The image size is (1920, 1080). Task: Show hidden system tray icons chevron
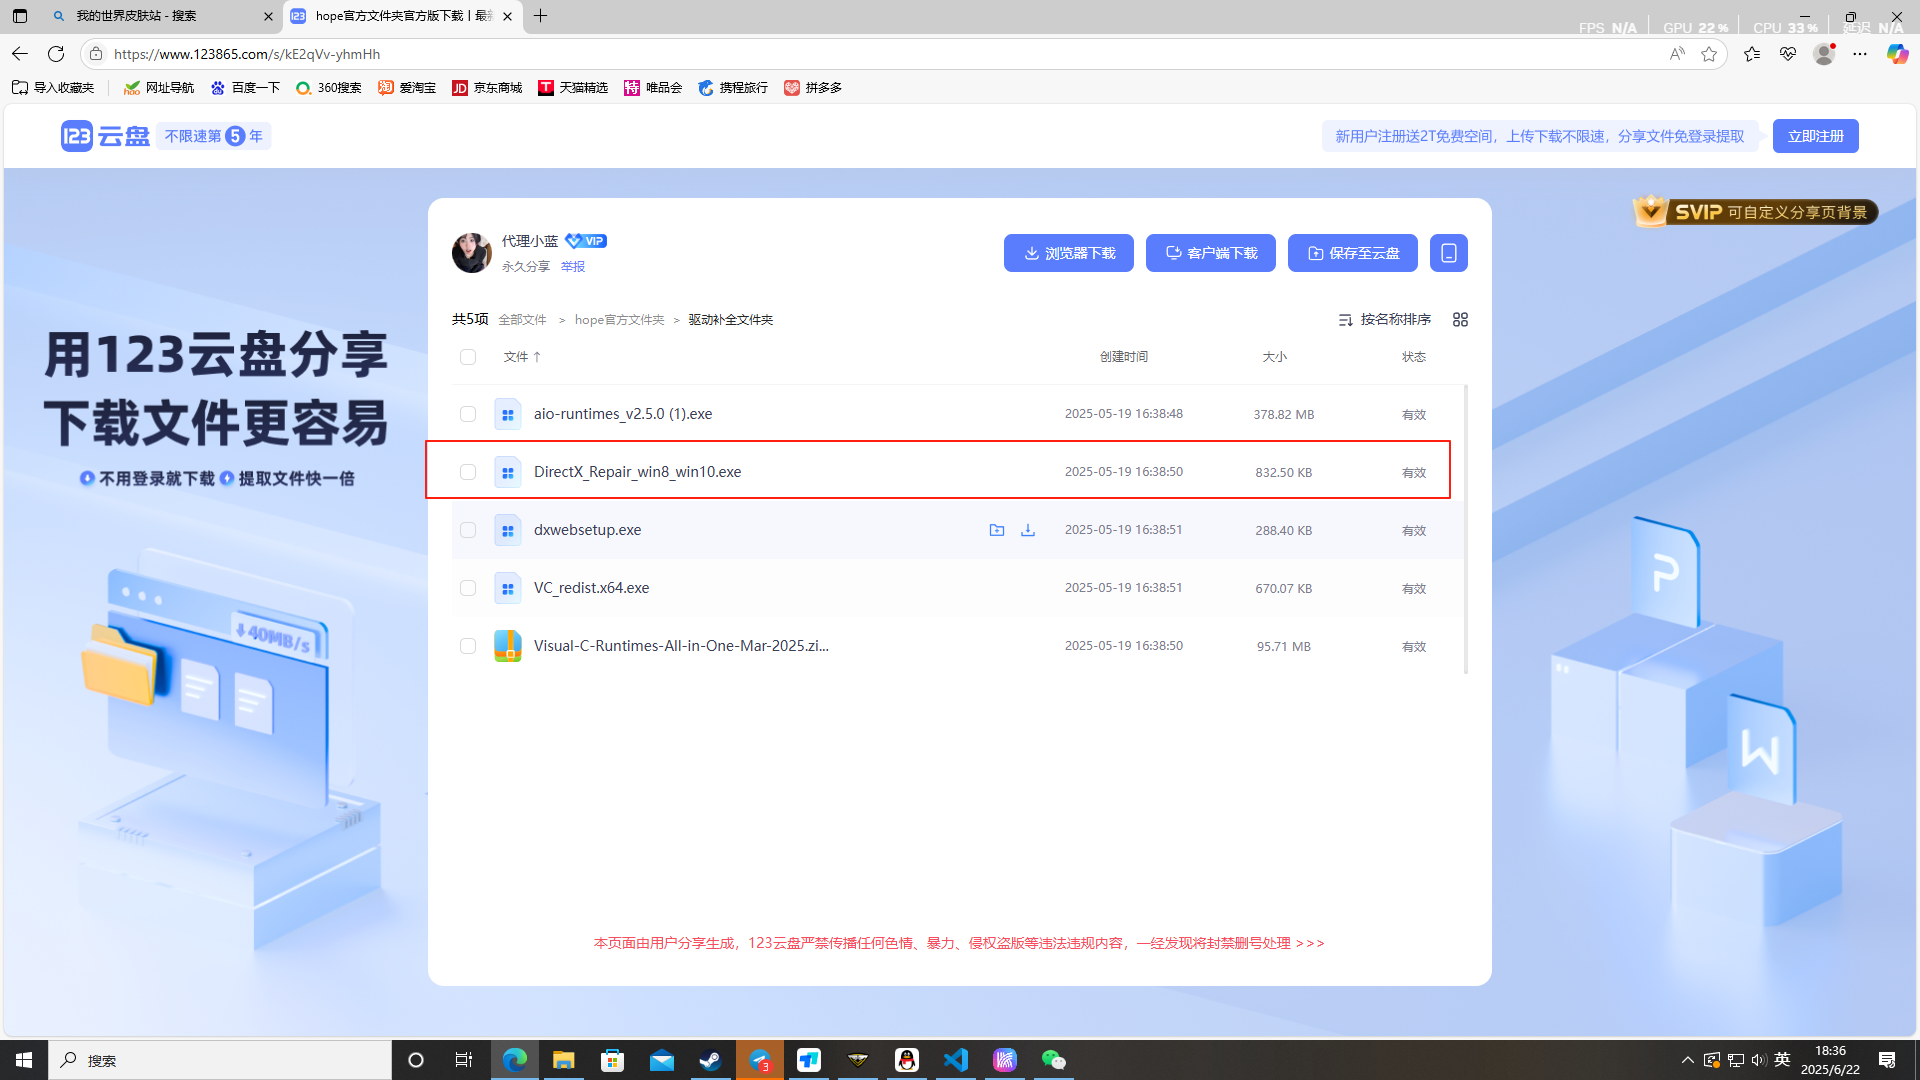point(1688,1060)
